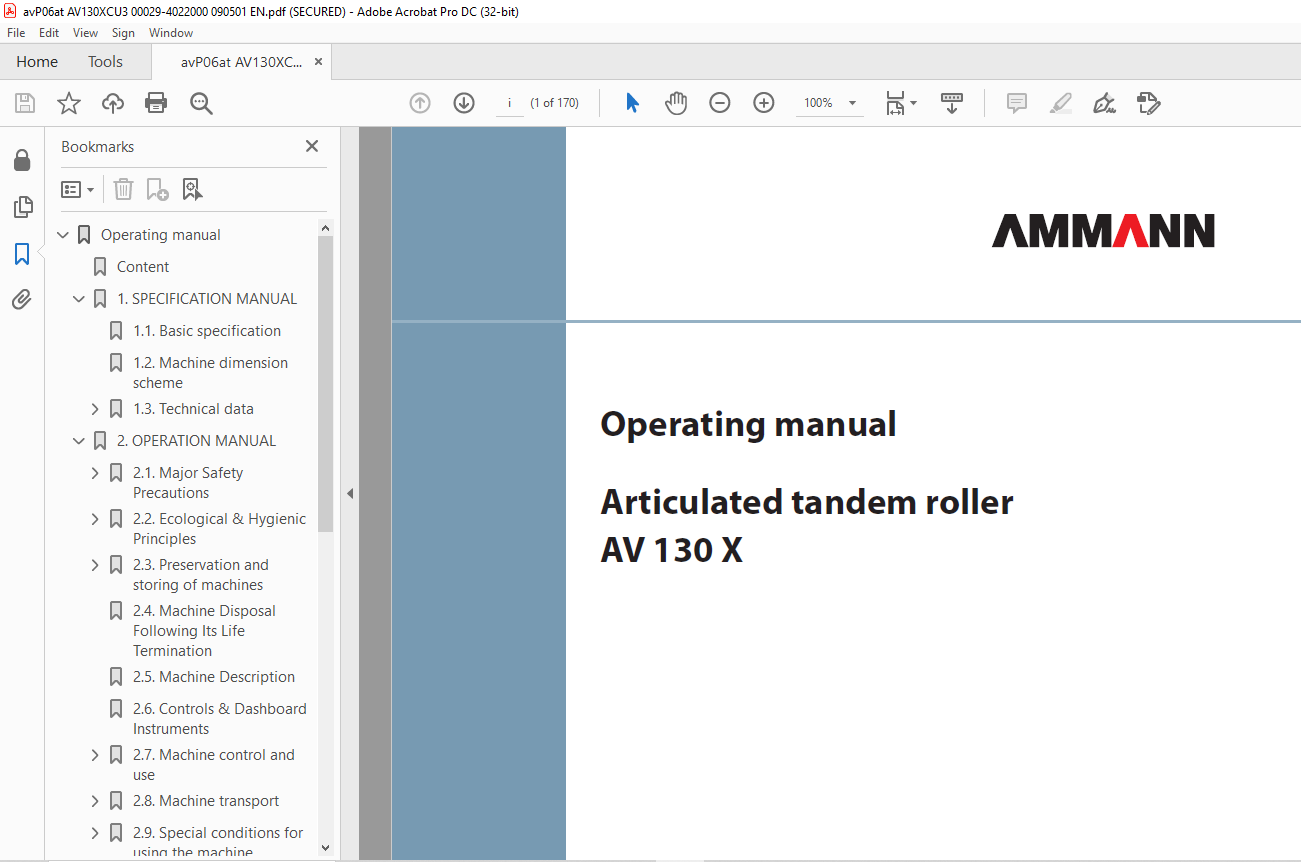Go to 1.1. Basic specification bookmark
Viewport: 1301px width, 862px height.
click(x=207, y=331)
